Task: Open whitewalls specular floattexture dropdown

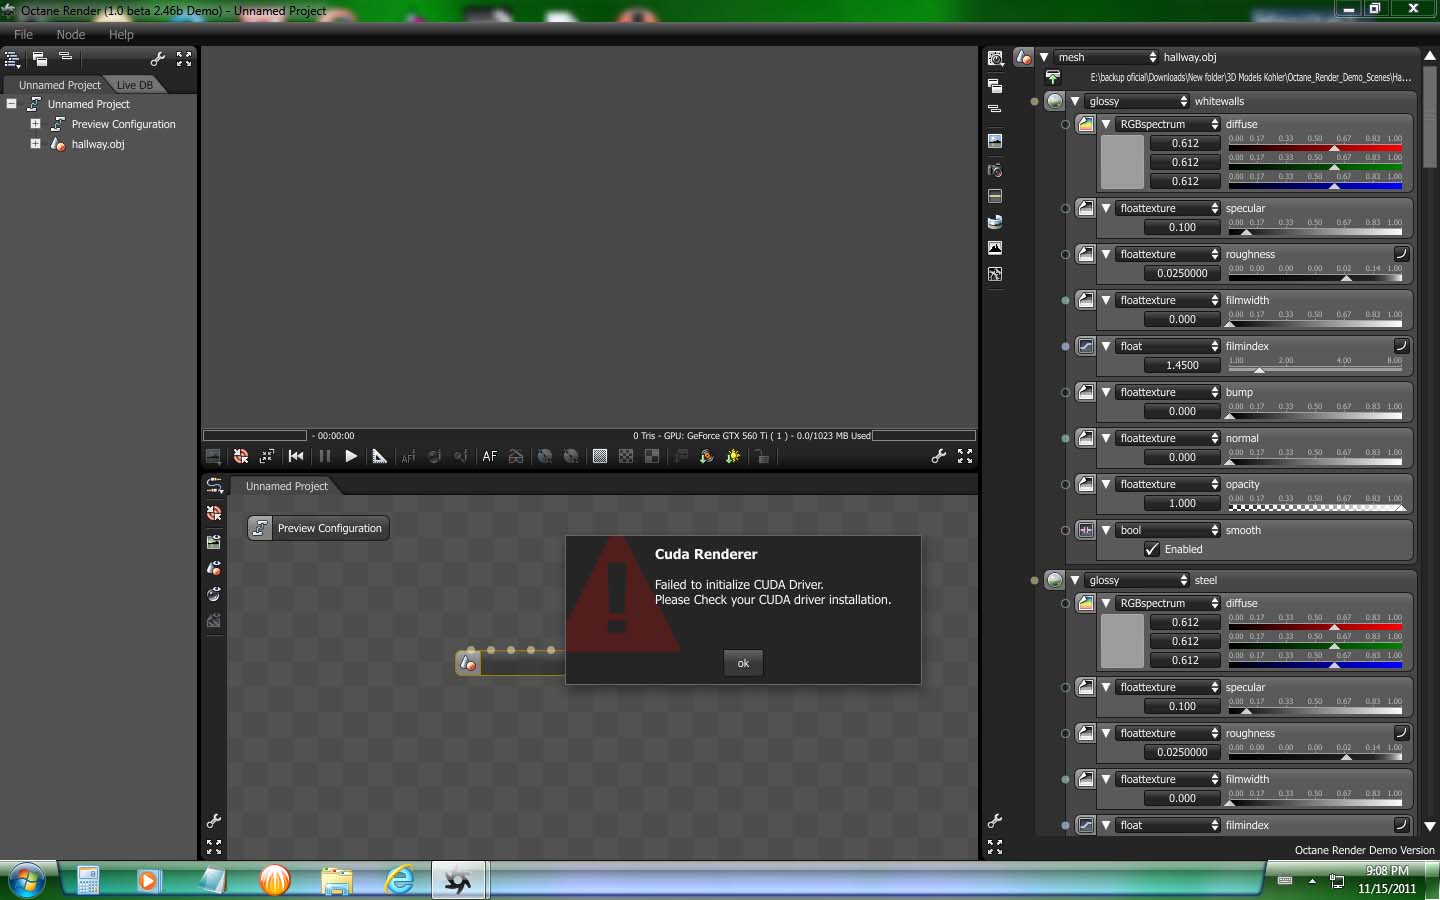Action: coord(1169,208)
